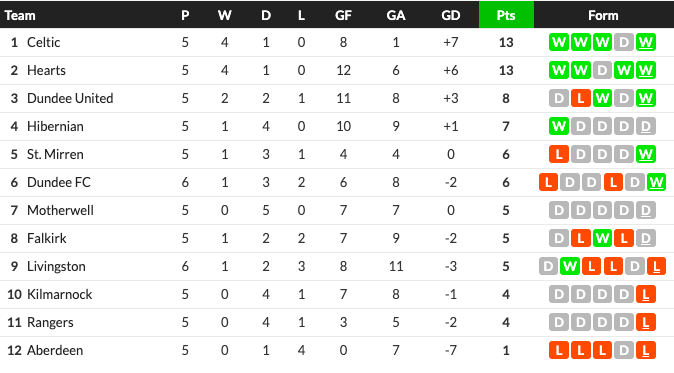Click Hibernian's green W form badge

pos(559,126)
